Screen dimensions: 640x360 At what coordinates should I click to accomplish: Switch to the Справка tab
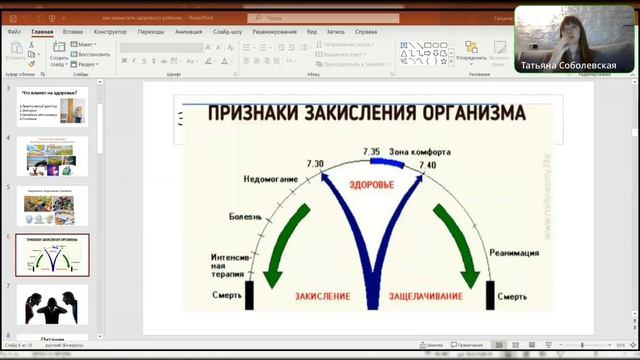click(x=366, y=31)
